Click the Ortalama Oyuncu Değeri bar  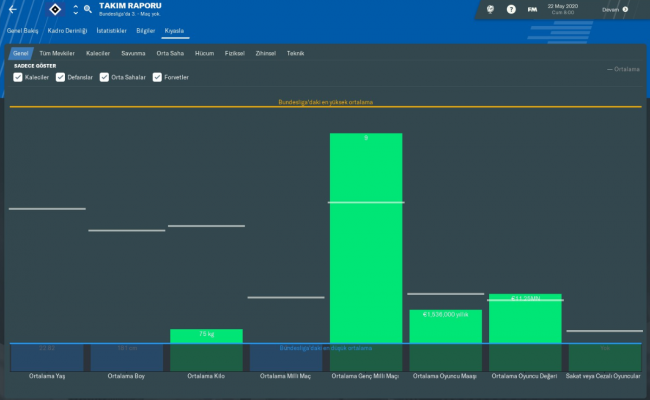pyautogui.click(x=525, y=320)
